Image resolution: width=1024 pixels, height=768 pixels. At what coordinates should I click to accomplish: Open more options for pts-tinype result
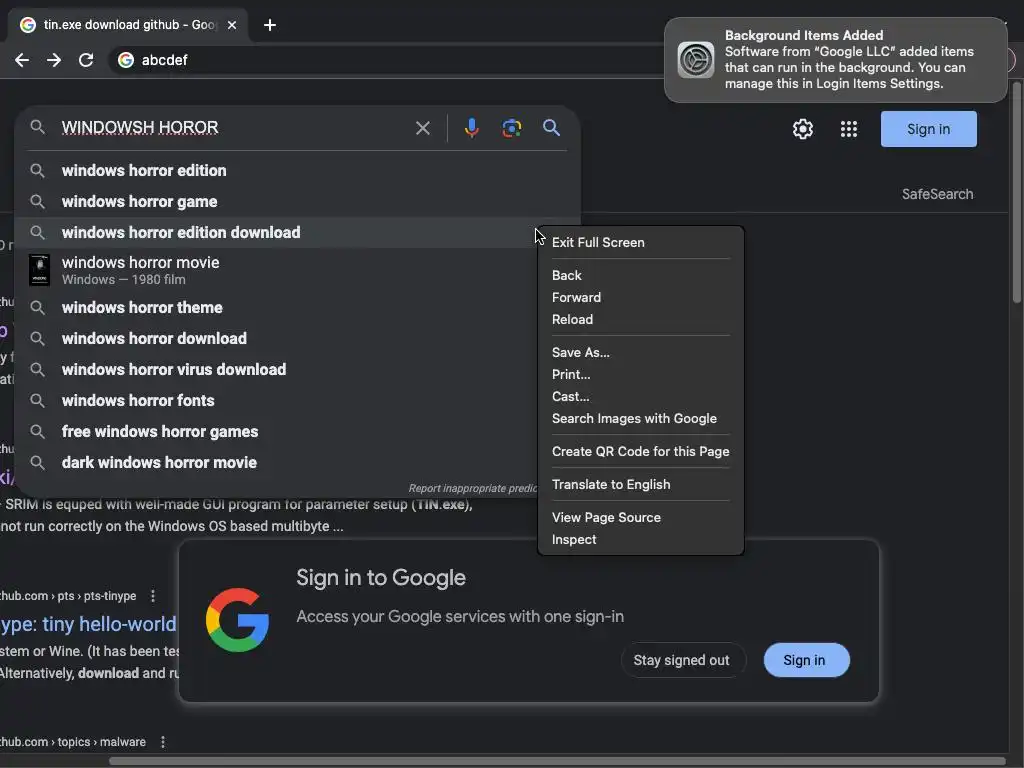[x=153, y=596]
